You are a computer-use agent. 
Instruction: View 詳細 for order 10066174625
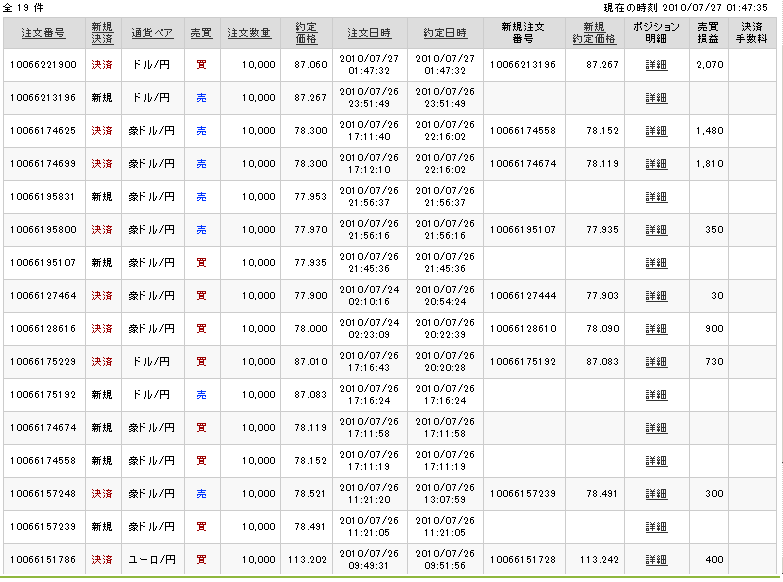pyautogui.click(x=656, y=131)
